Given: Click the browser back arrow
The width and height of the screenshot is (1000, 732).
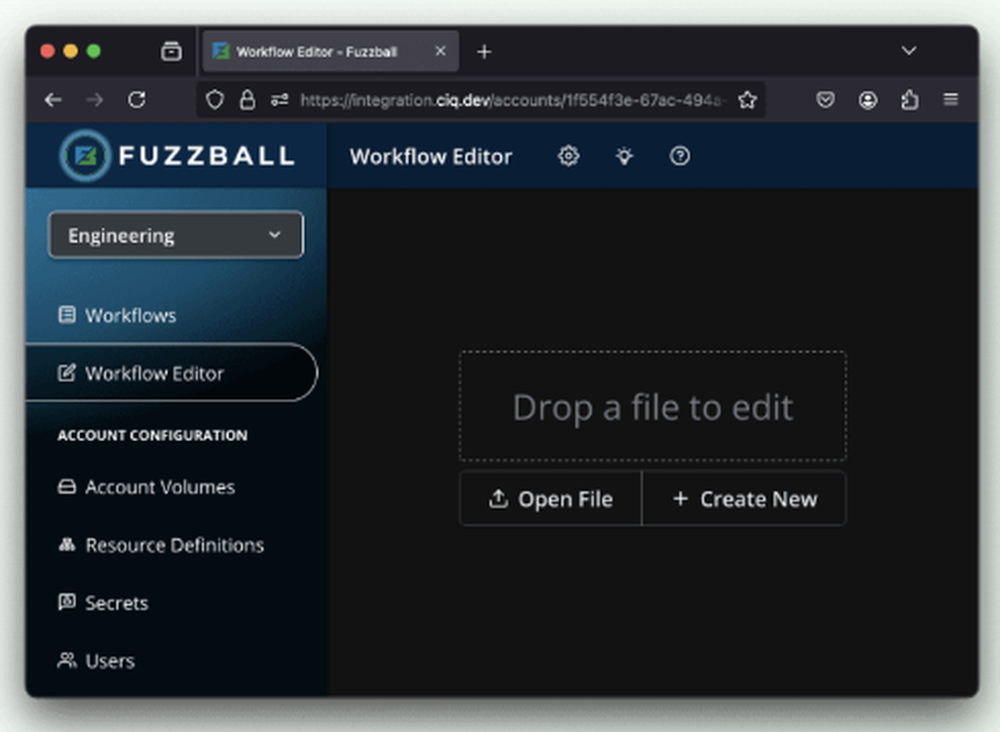Looking at the screenshot, I should 54,100.
